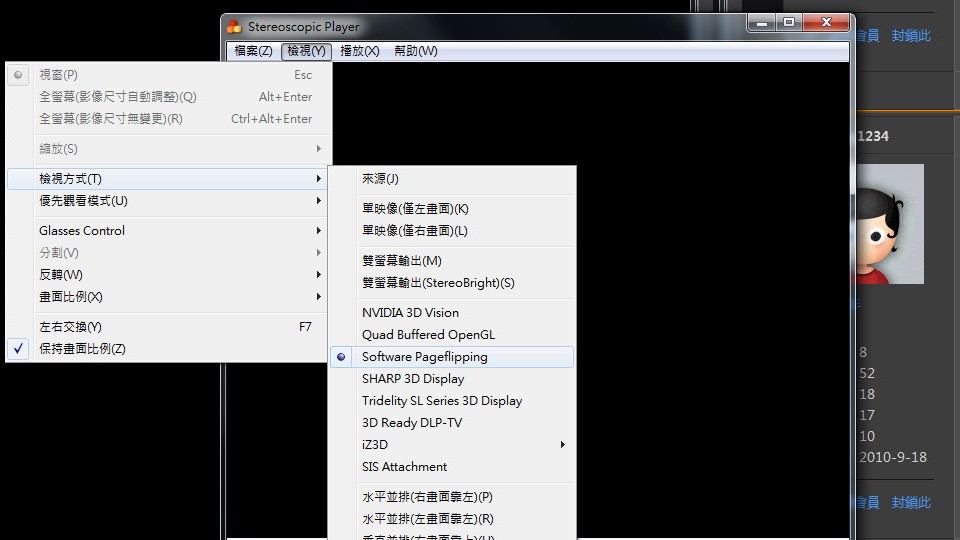960x540 pixels.
Task: Expand the iZ3D submenu
Action: tap(452, 445)
